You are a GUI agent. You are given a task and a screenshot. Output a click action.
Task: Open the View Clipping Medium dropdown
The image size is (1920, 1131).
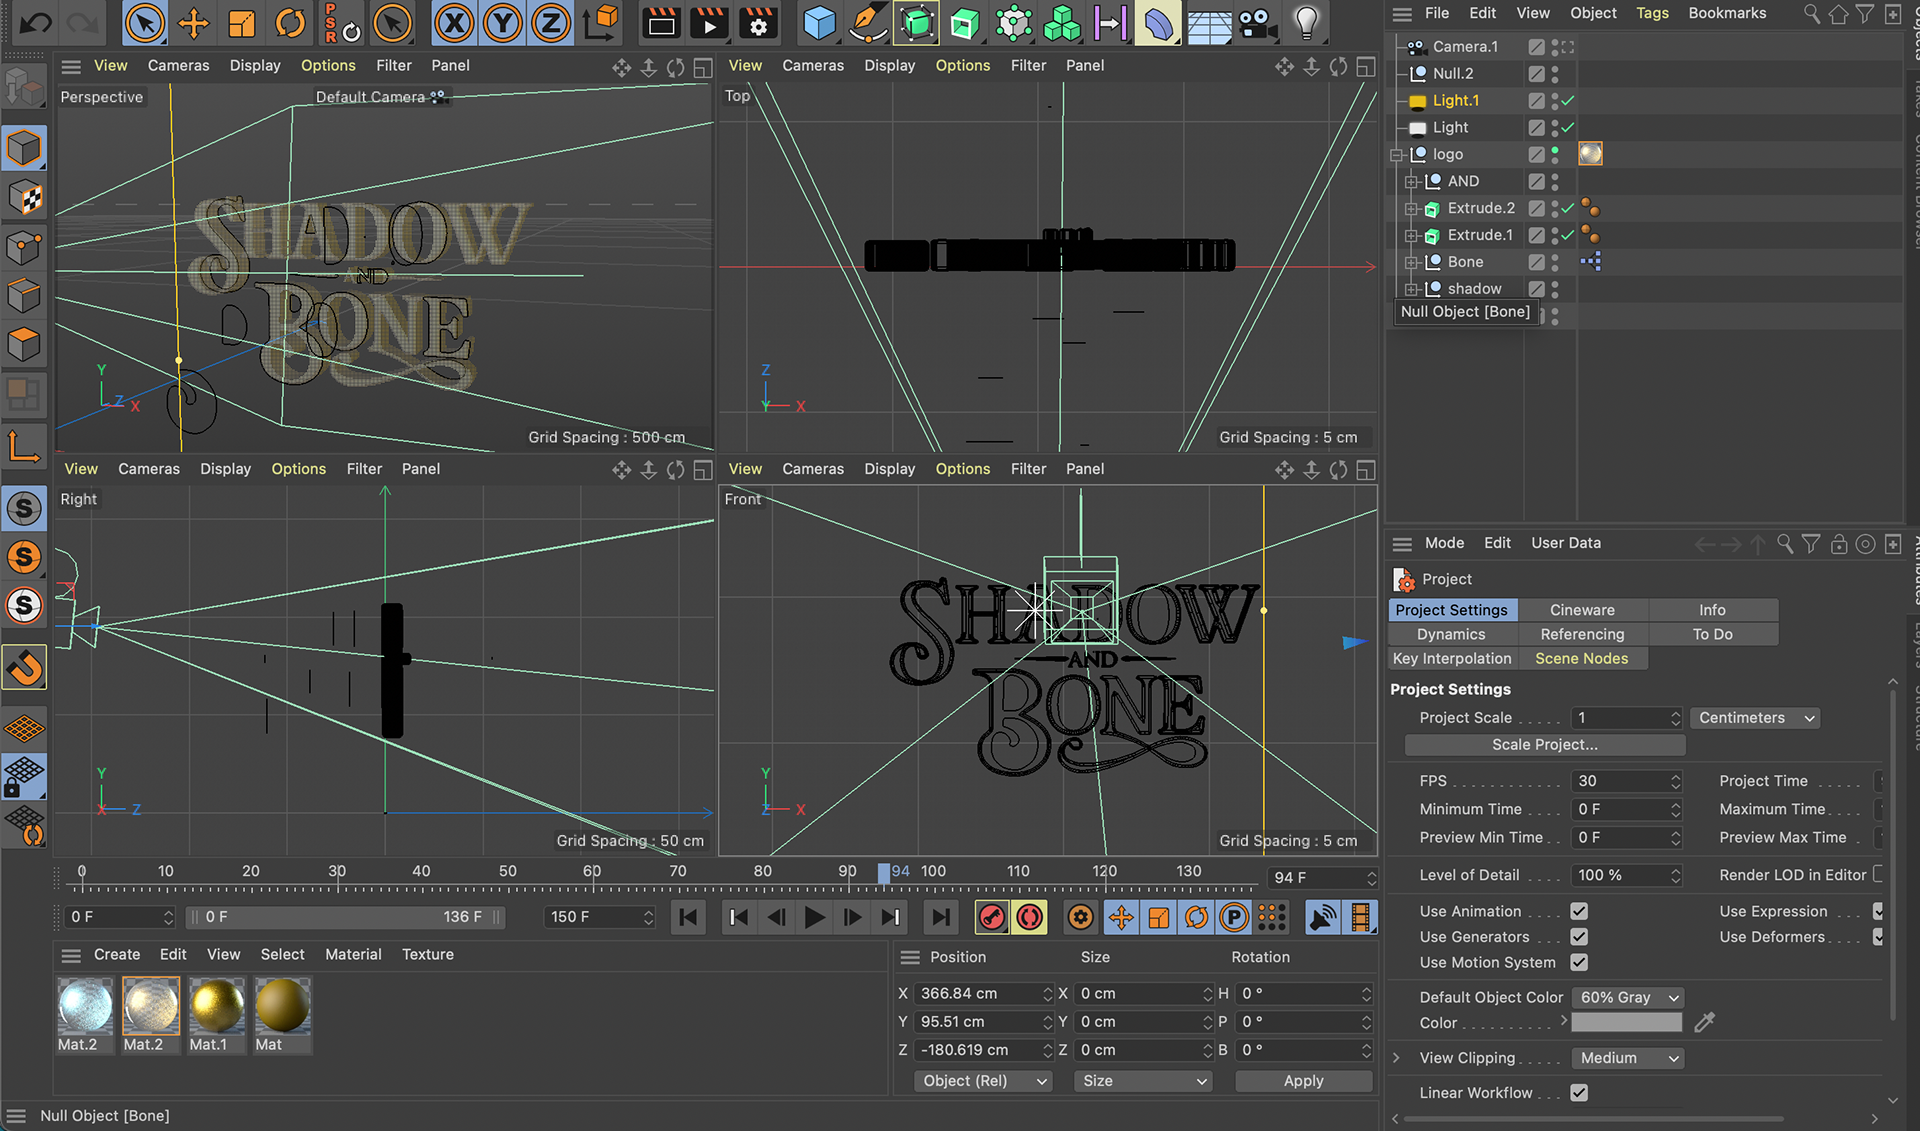1627,1058
